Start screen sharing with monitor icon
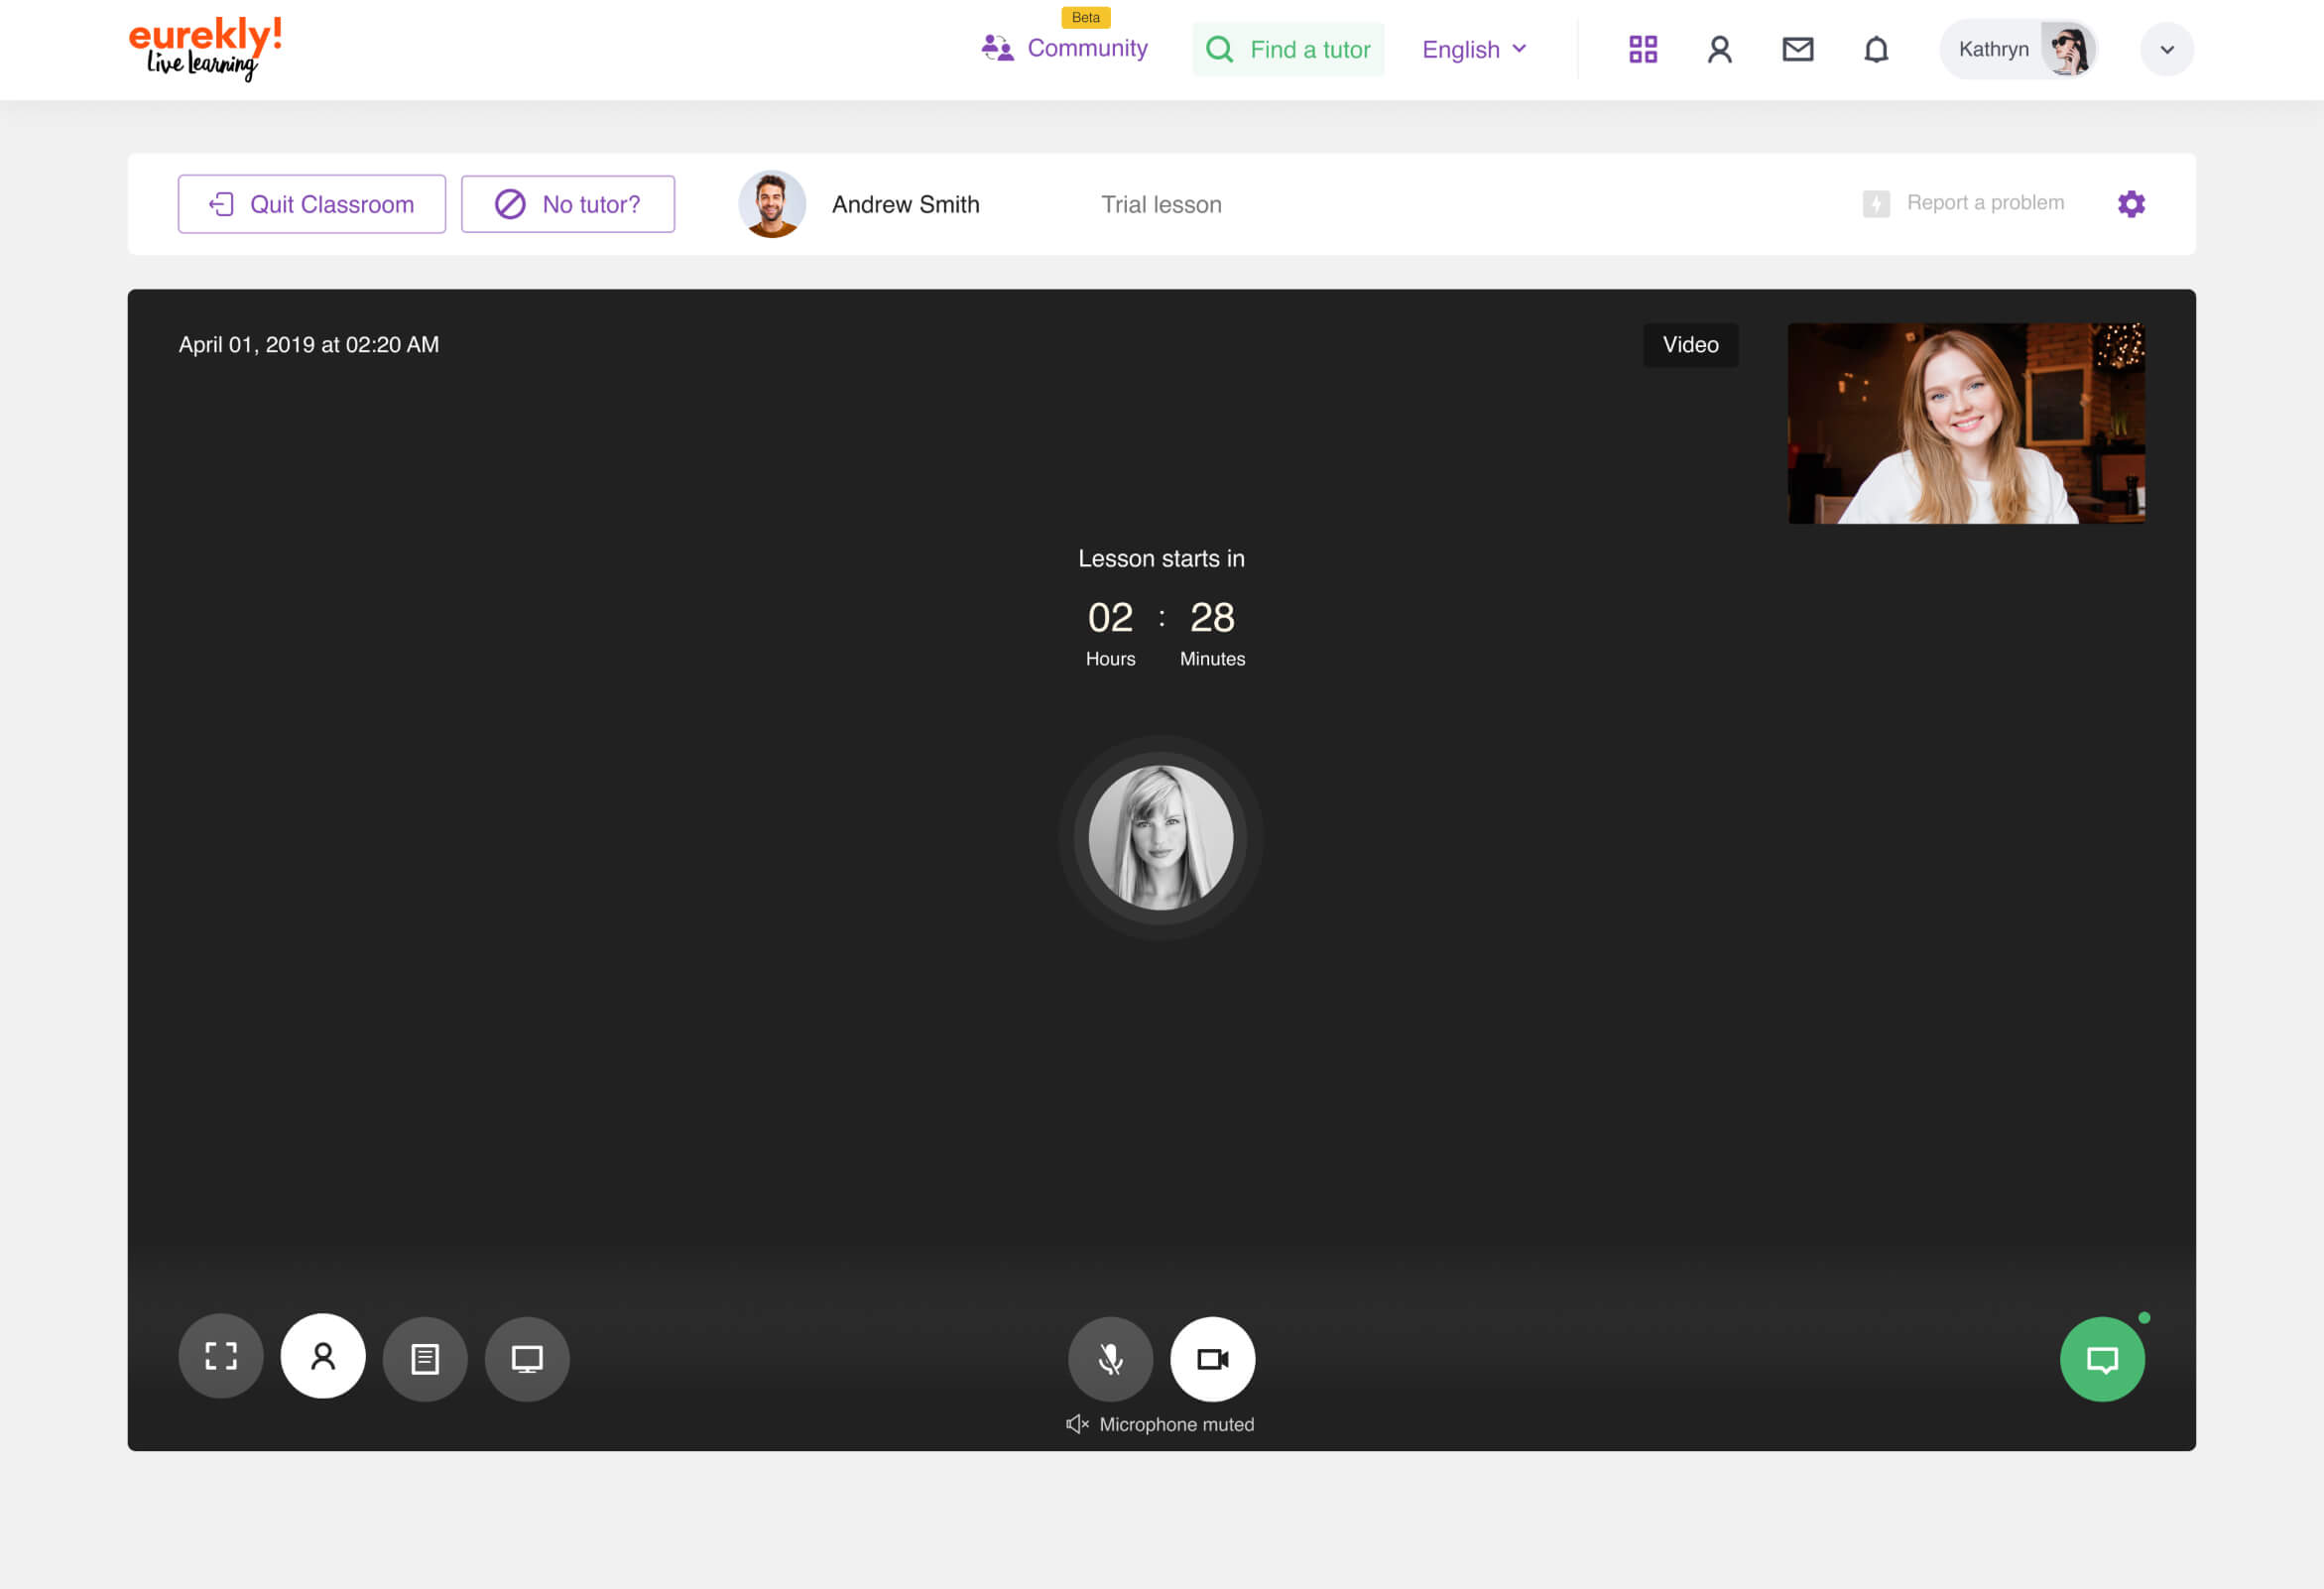The height and width of the screenshot is (1589, 2324). 527,1358
